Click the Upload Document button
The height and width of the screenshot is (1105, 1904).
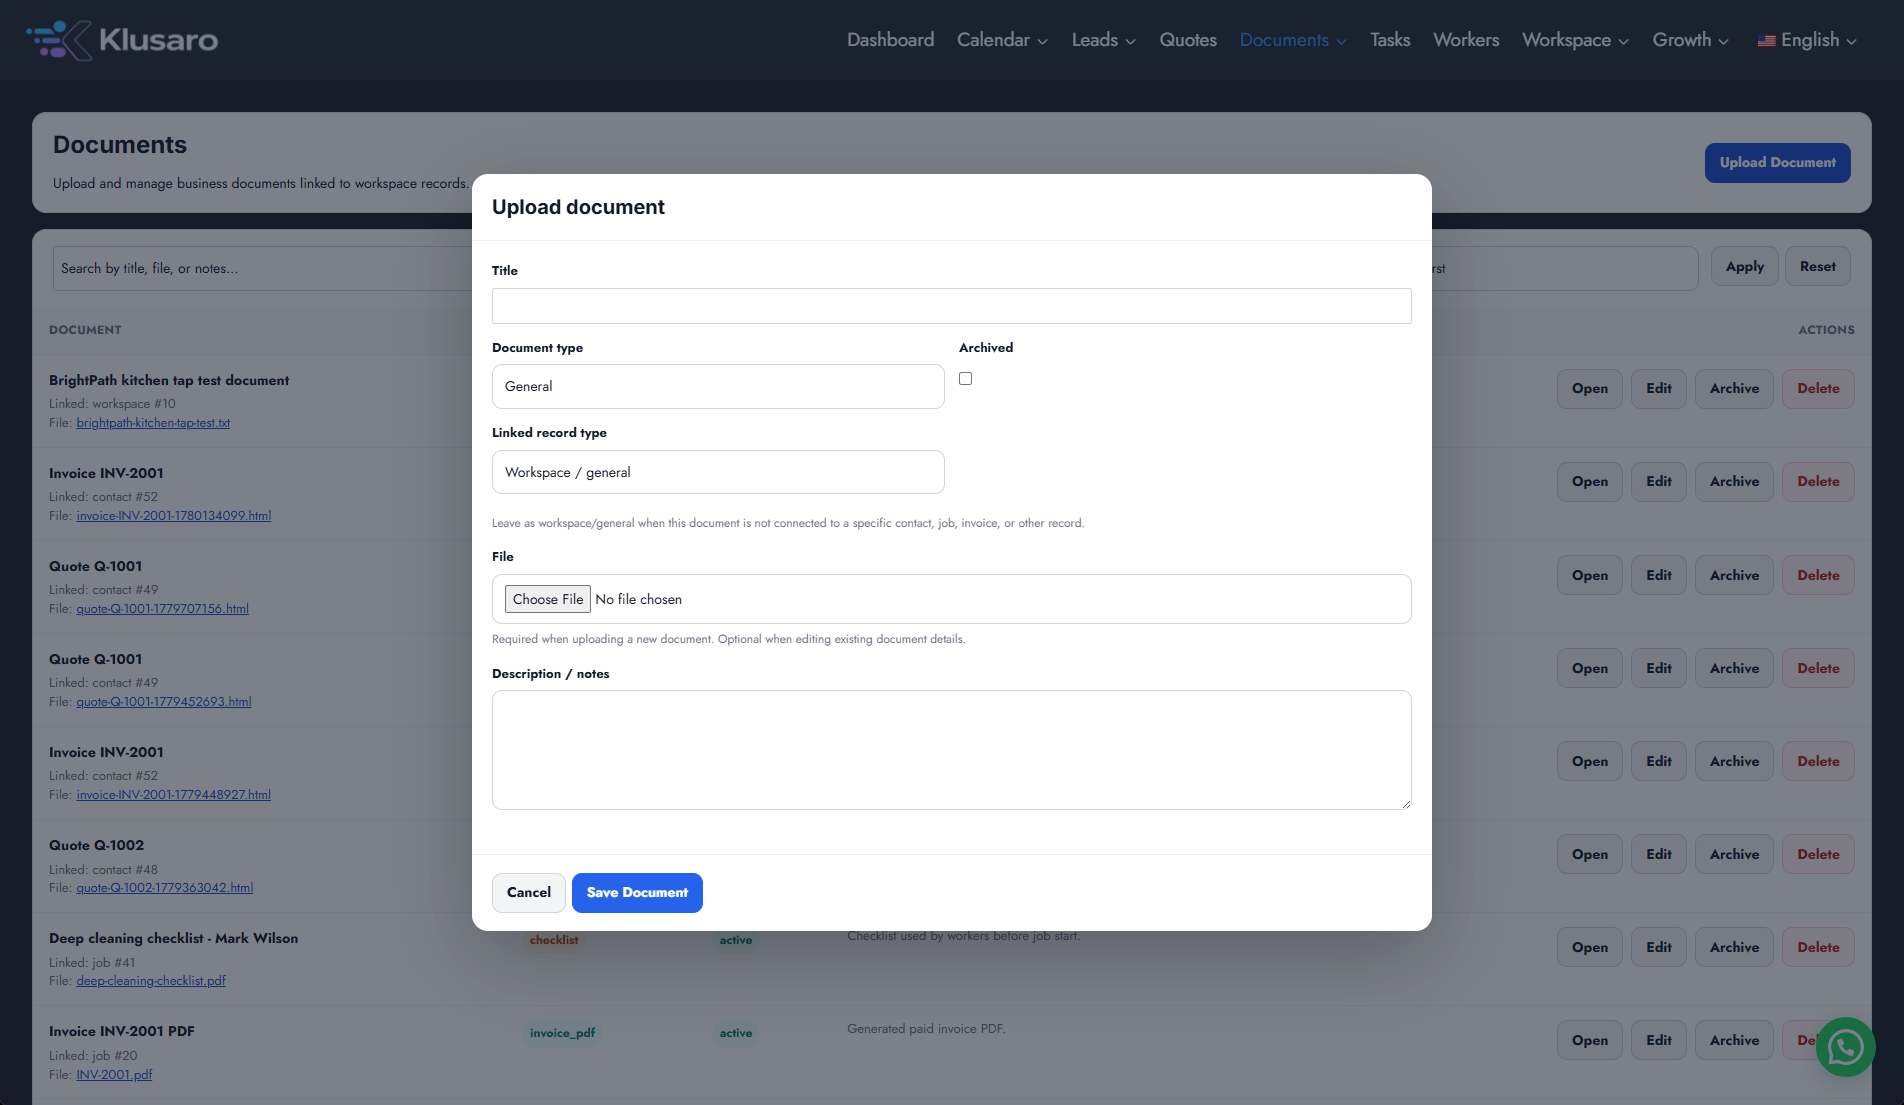pyautogui.click(x=1778, y=163)
